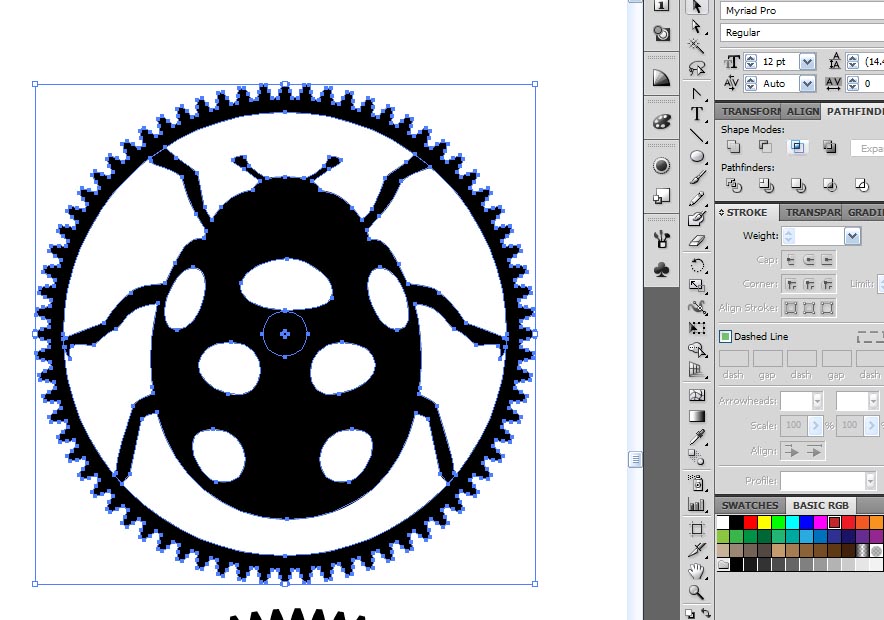Switch to the Transparency tab

[811, 212]
